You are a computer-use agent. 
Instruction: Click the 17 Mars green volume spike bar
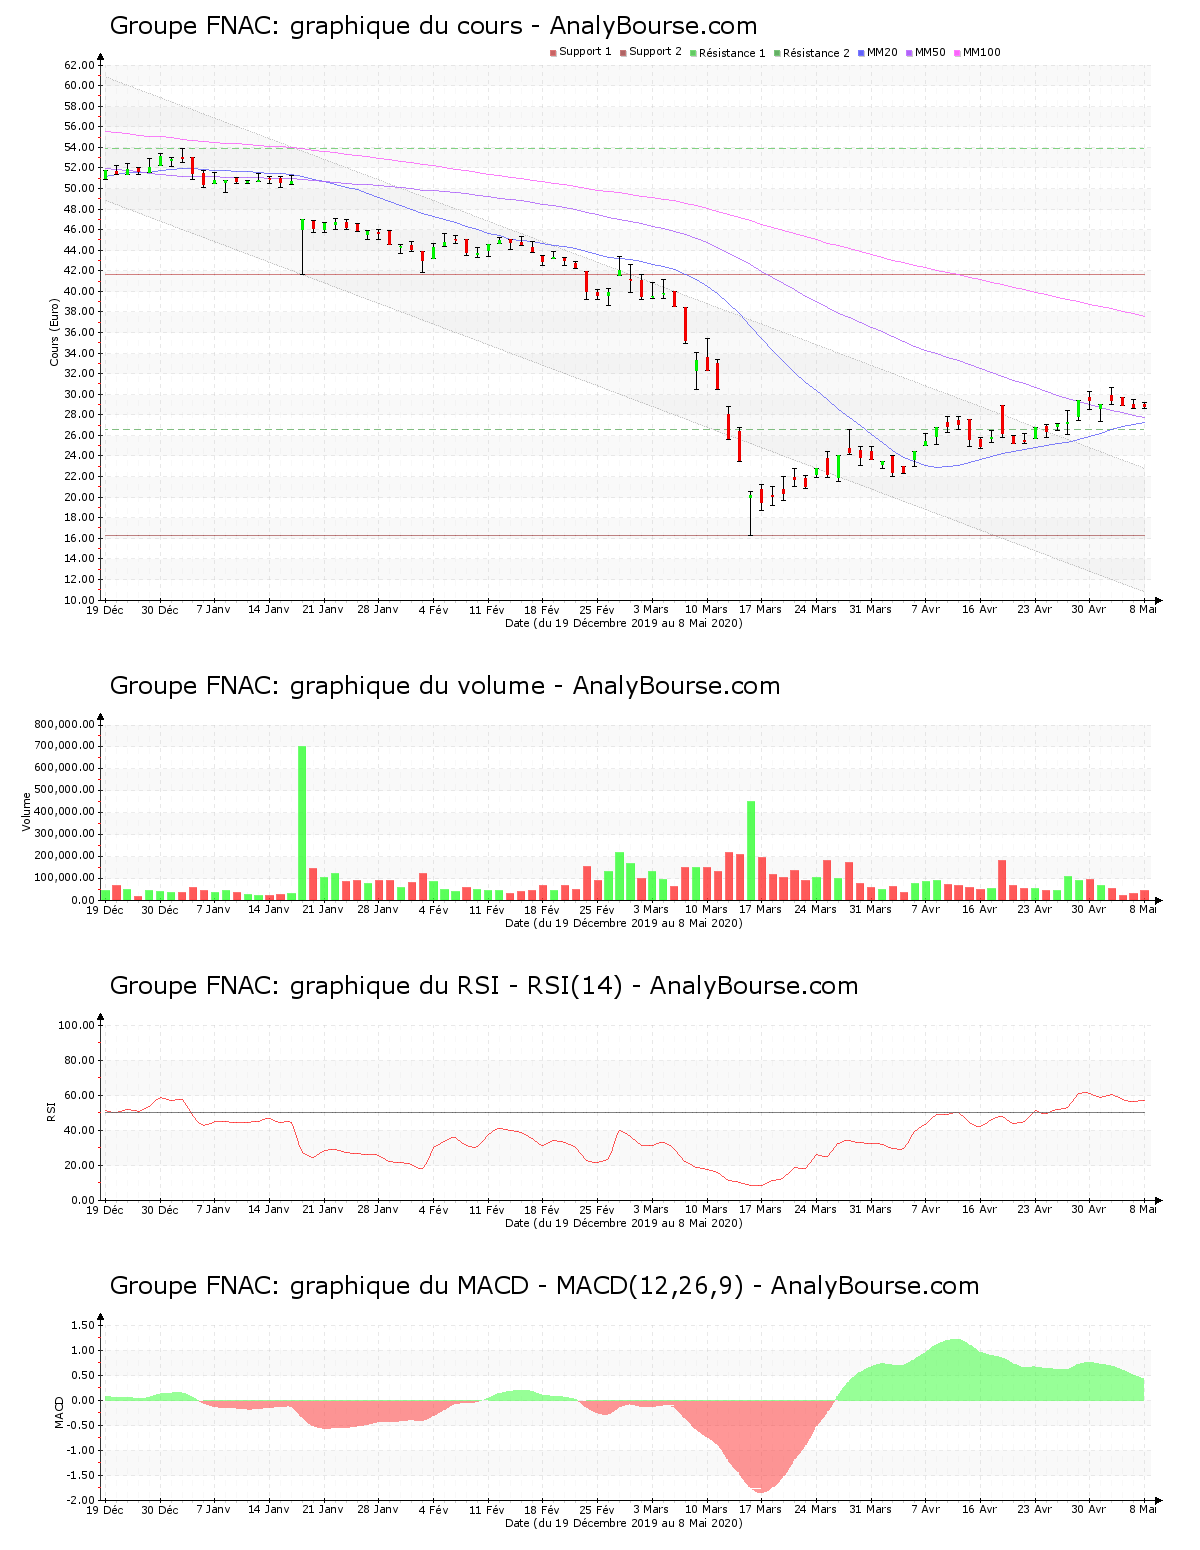click(751, 850)
